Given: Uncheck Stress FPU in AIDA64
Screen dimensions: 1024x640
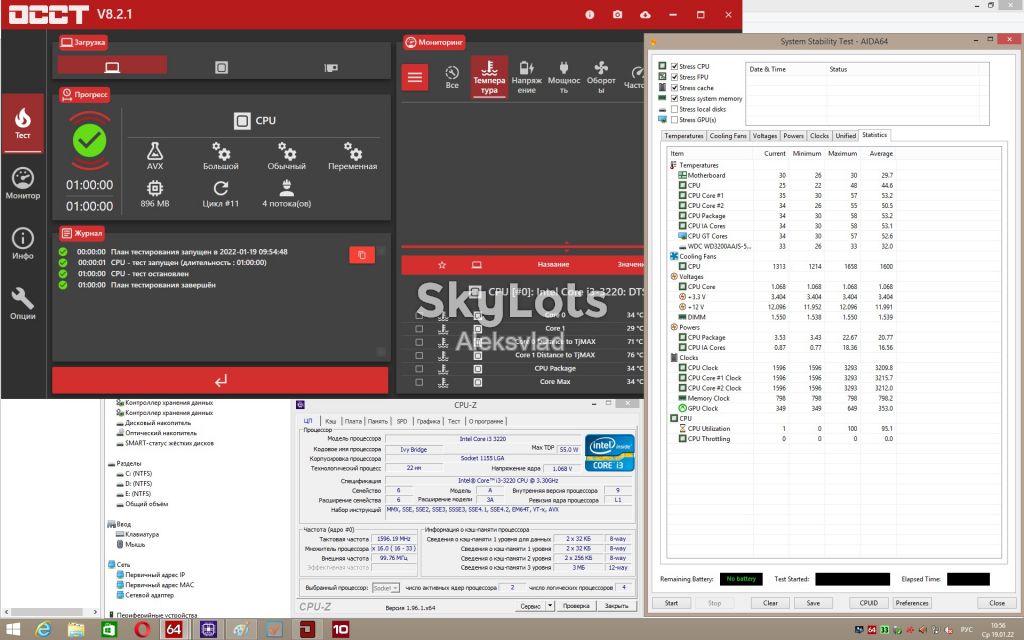Looking at the screenshot, I should [674, 77].
